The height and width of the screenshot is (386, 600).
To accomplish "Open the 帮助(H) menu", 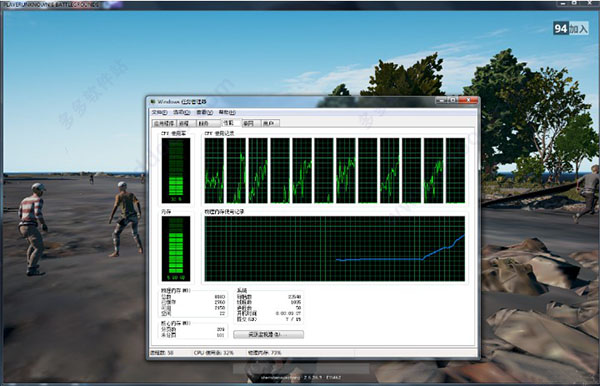I will [227, 112].
